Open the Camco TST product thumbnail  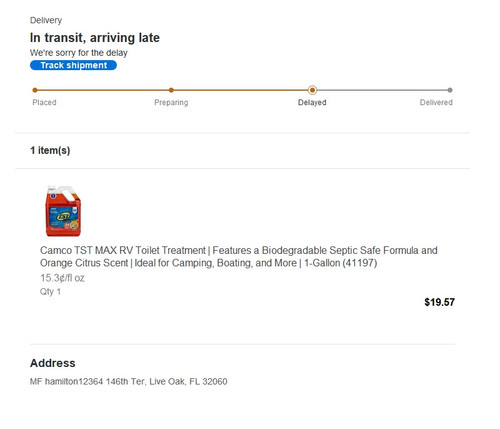pos(63,211)
